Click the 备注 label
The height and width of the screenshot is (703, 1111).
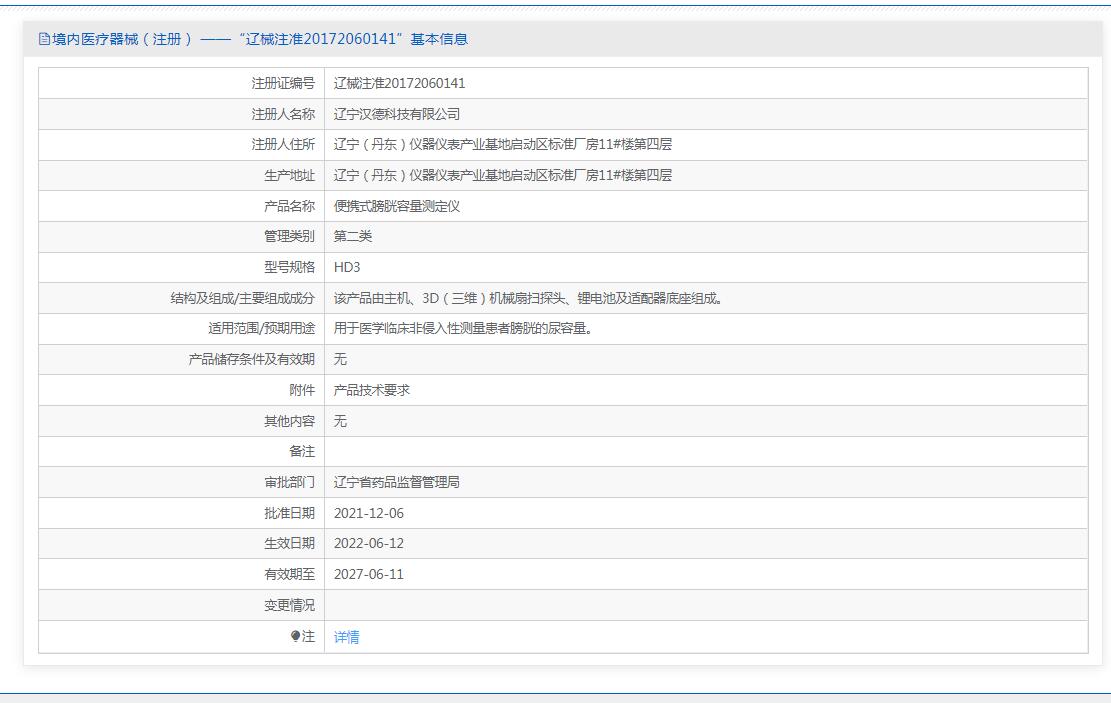pyautogui.click(x=302, y=451)
